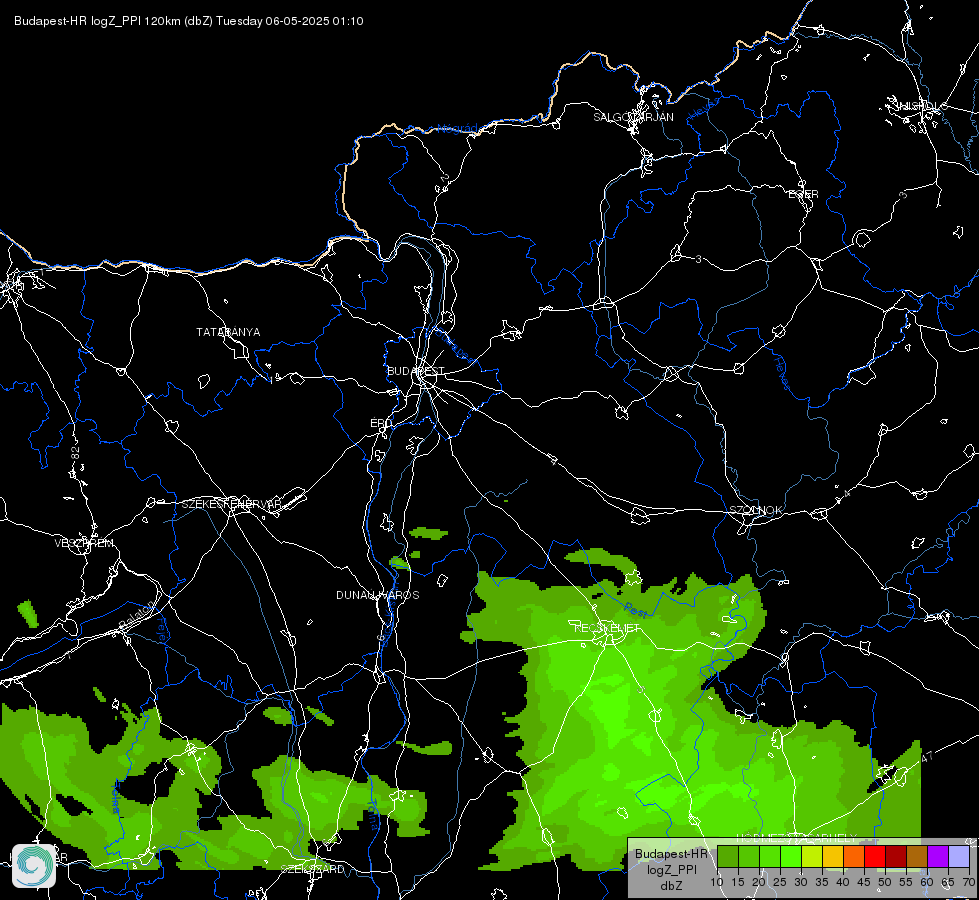Click the legend scale value 50
Image resolution: width=979 pixels, height=900 pixels.
(x=885, y=883)
